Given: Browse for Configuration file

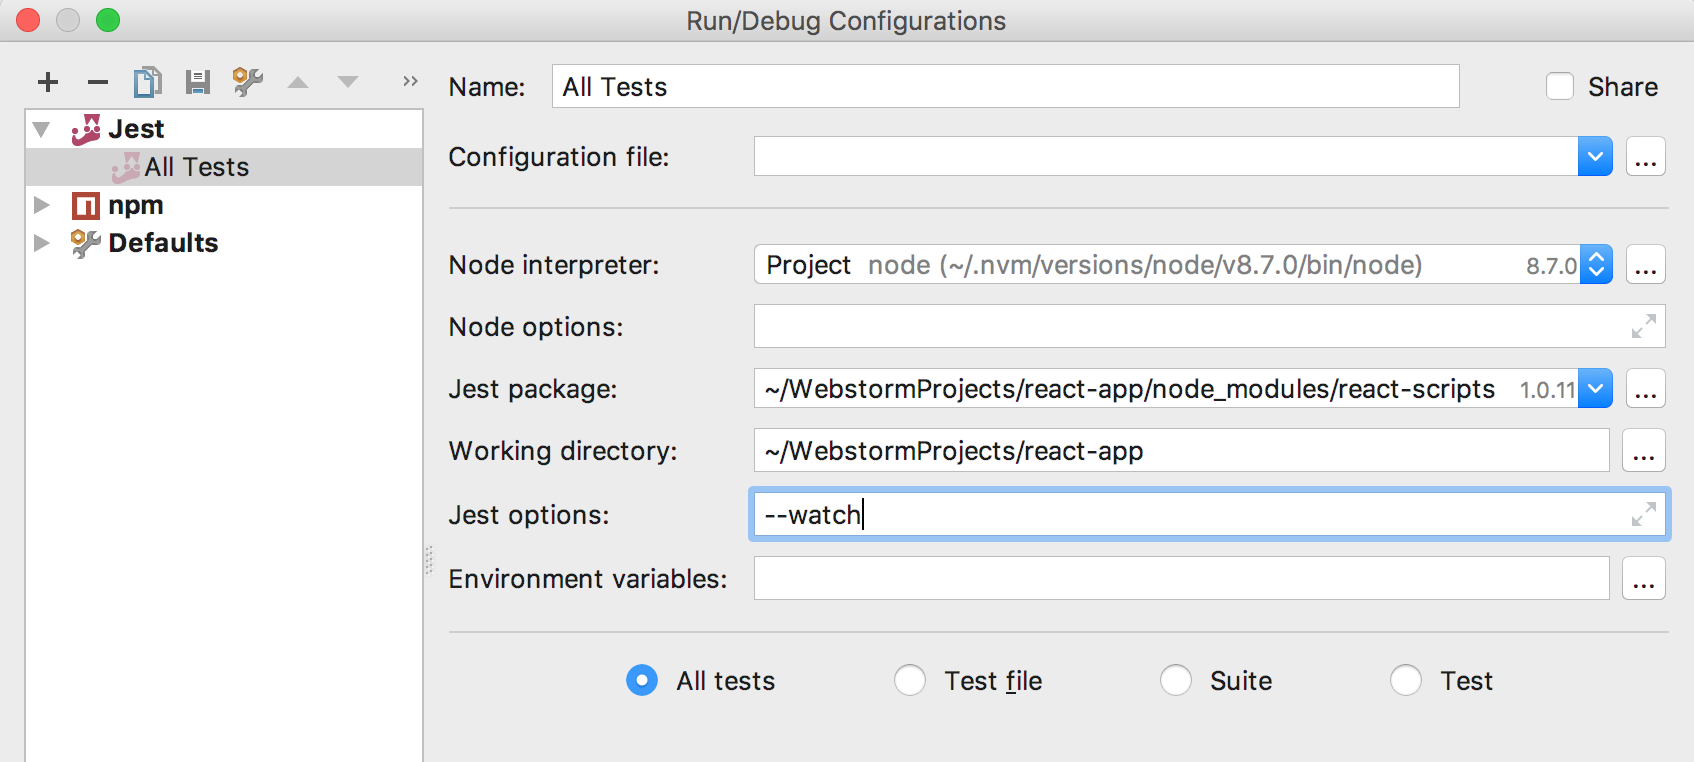Looking at the screenshot, I should coord(1646,157).
